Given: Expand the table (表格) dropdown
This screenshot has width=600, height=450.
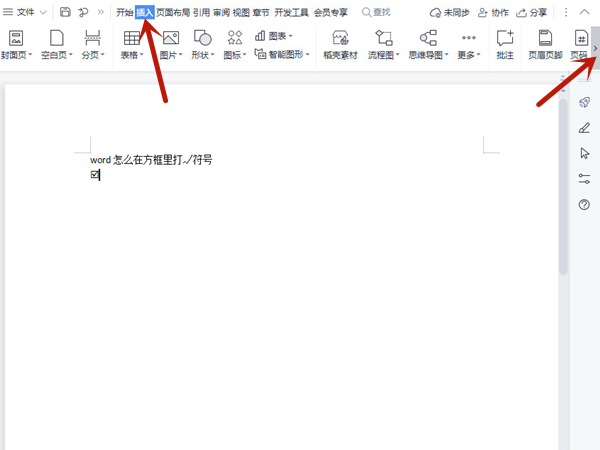Looking at the screenshot, I should point(132,55).
